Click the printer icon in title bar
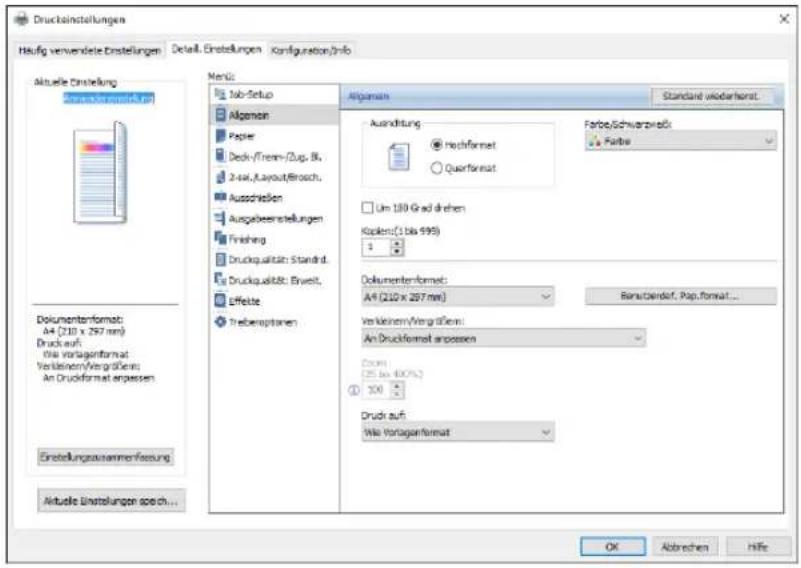 [x=21, y=19]
